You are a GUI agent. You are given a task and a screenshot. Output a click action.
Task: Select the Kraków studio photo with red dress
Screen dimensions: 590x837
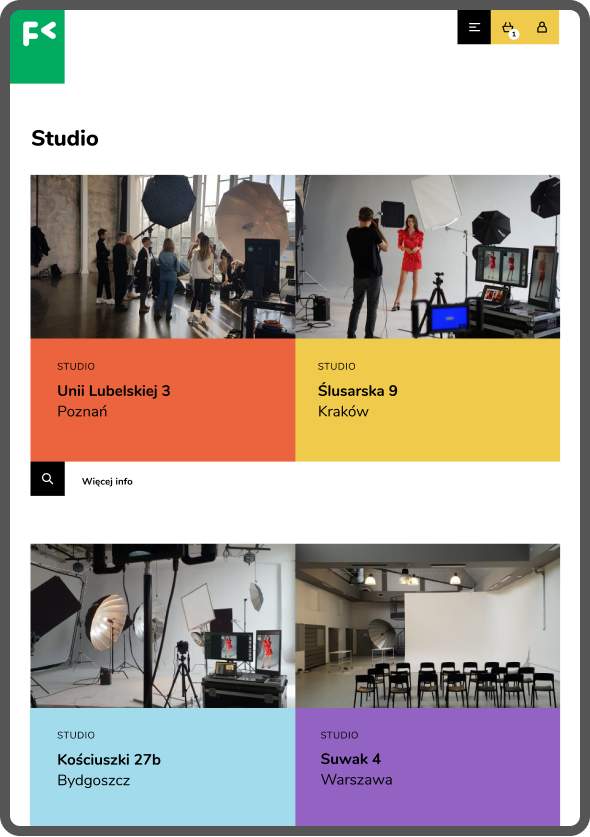coord(428,257)
